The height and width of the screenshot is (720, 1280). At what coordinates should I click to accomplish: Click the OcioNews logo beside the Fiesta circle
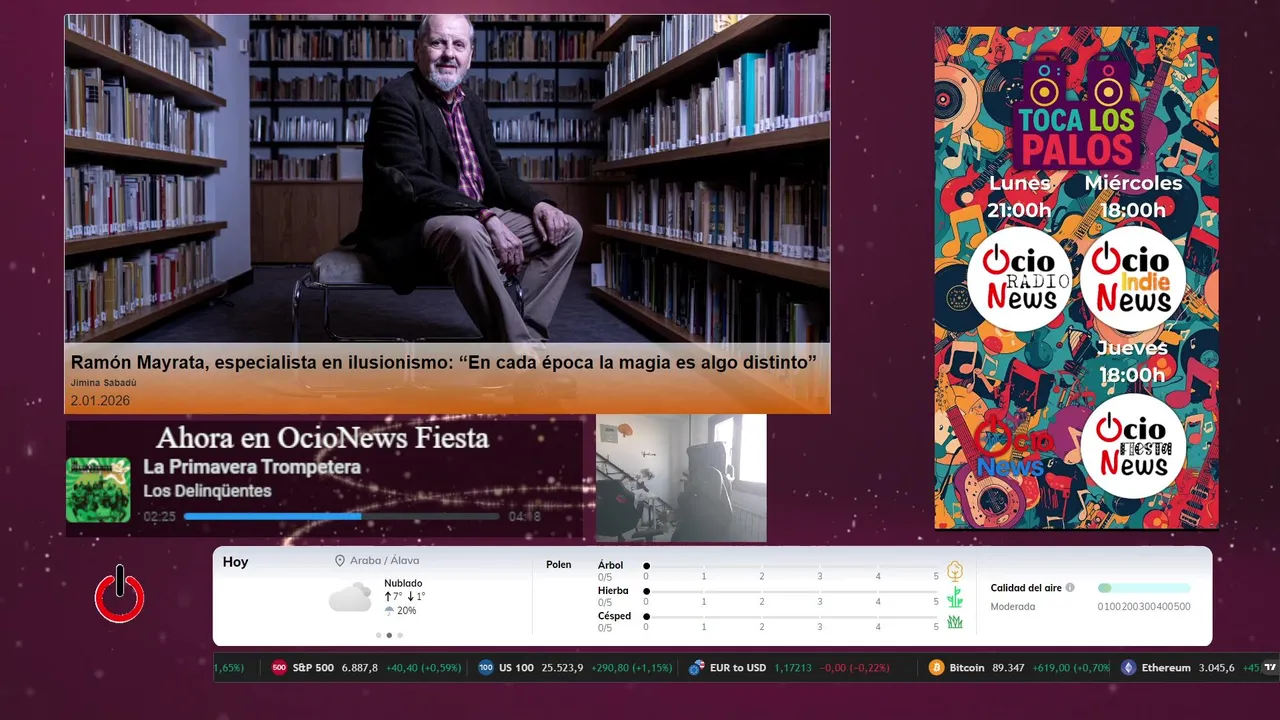pos(1014,447)
